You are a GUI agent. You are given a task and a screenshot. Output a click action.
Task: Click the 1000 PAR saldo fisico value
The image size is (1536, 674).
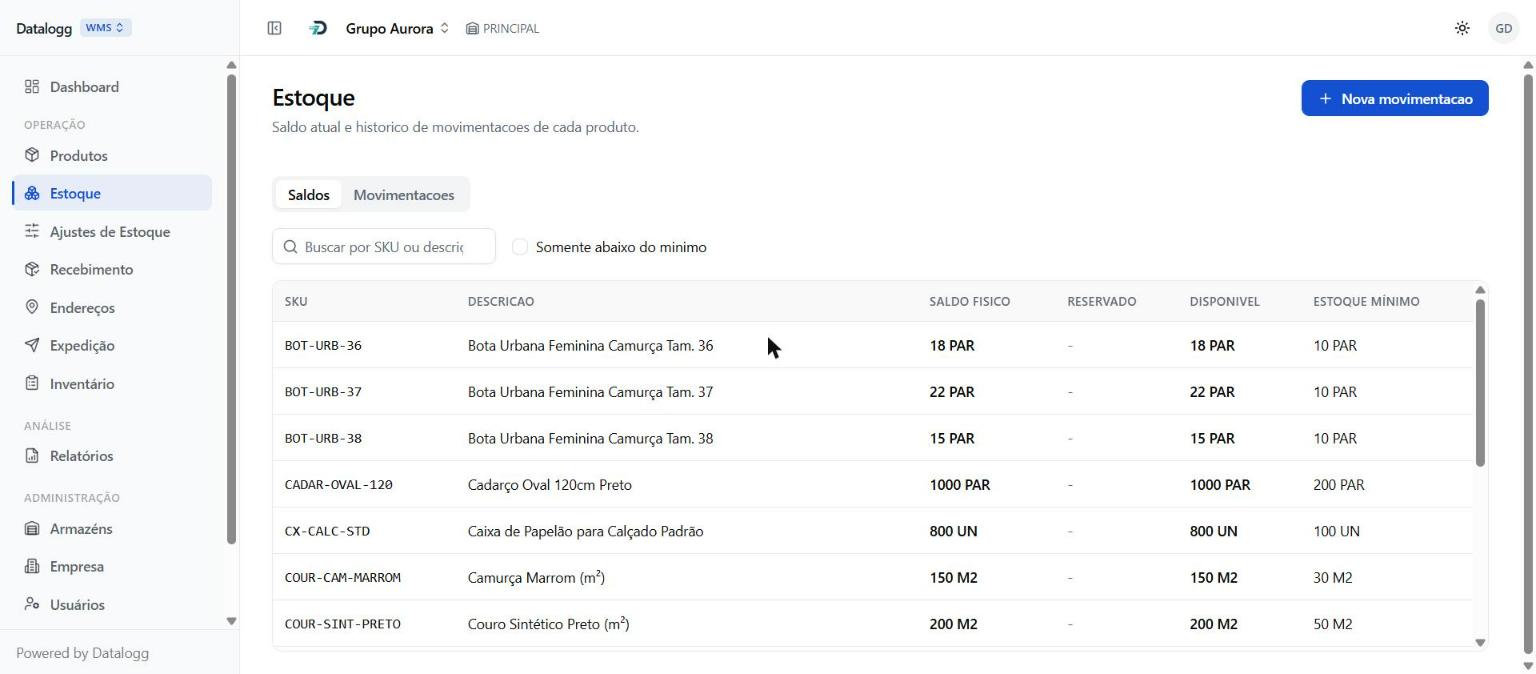pos(960,485)
